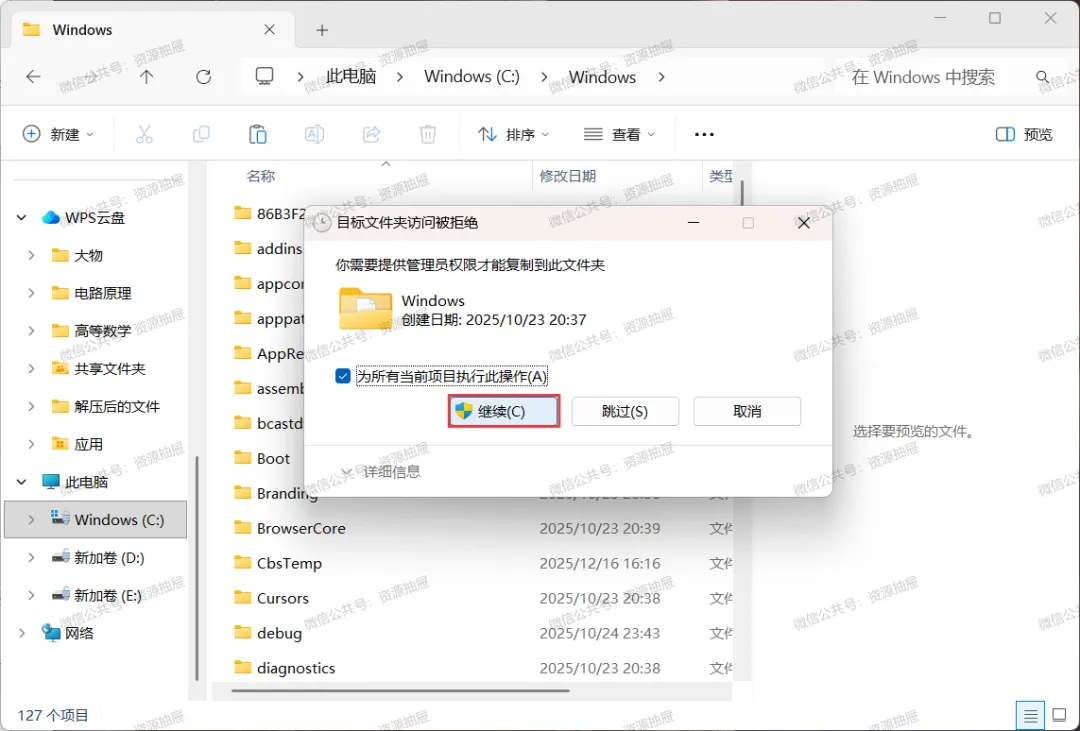Close the Windows tab
The height and width of the screenshot is (731, 1080).
click(269, 30)
